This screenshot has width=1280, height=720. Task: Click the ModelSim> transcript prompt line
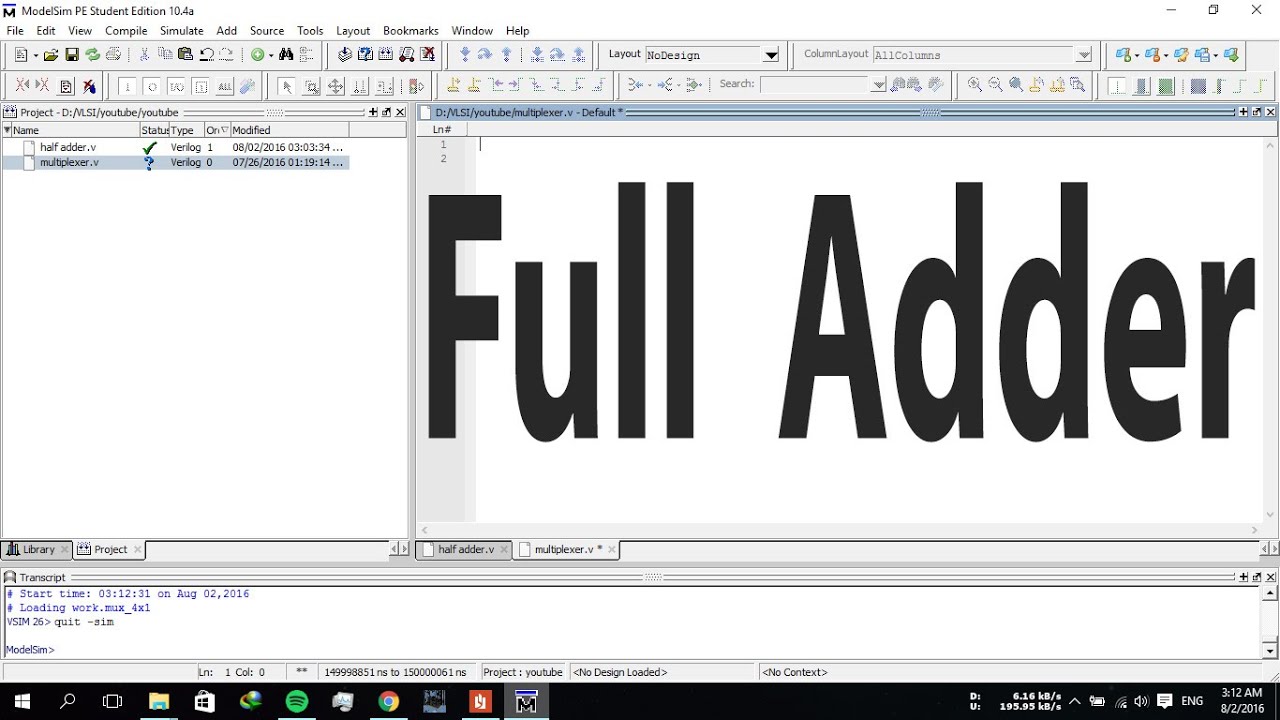pos(30,650)
